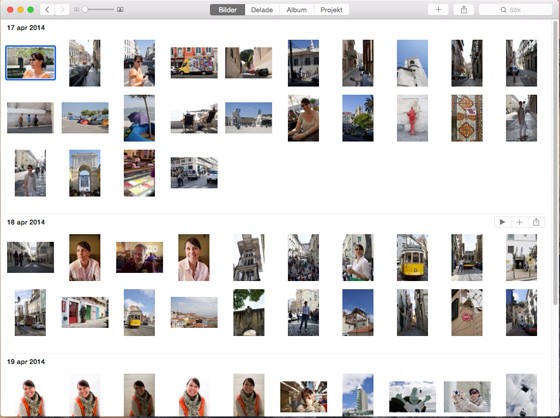Select the woman holding coffee cup photo
This screenshot has width=560, height=418.
[x=358, y=257]
